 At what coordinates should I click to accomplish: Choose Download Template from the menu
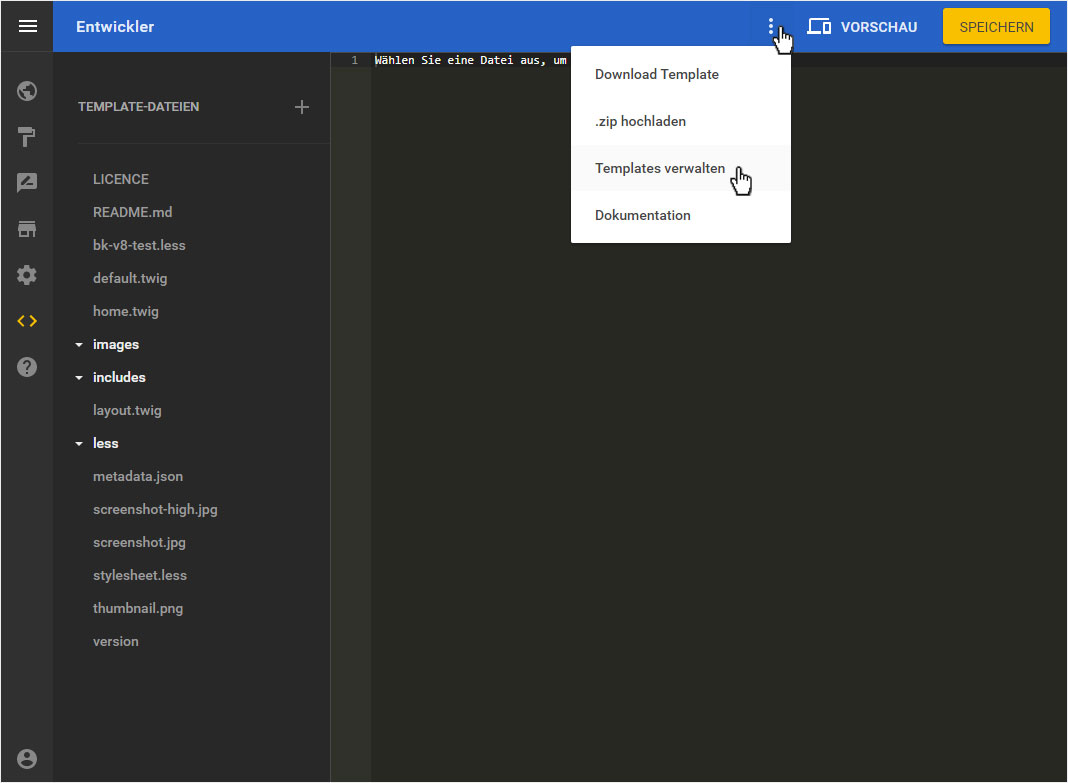coord(680,74)
